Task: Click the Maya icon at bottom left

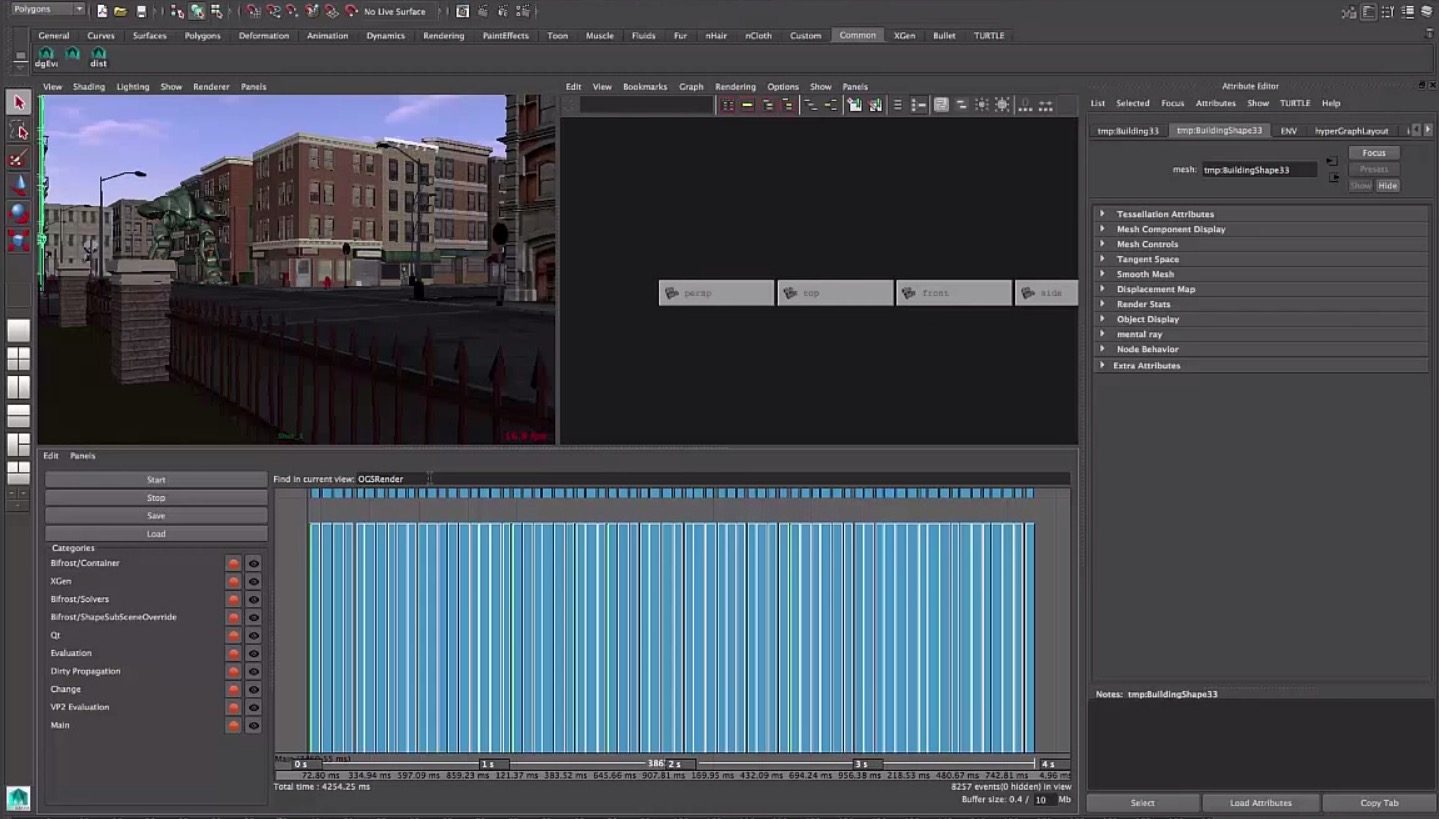Action: tap(18, 797)
